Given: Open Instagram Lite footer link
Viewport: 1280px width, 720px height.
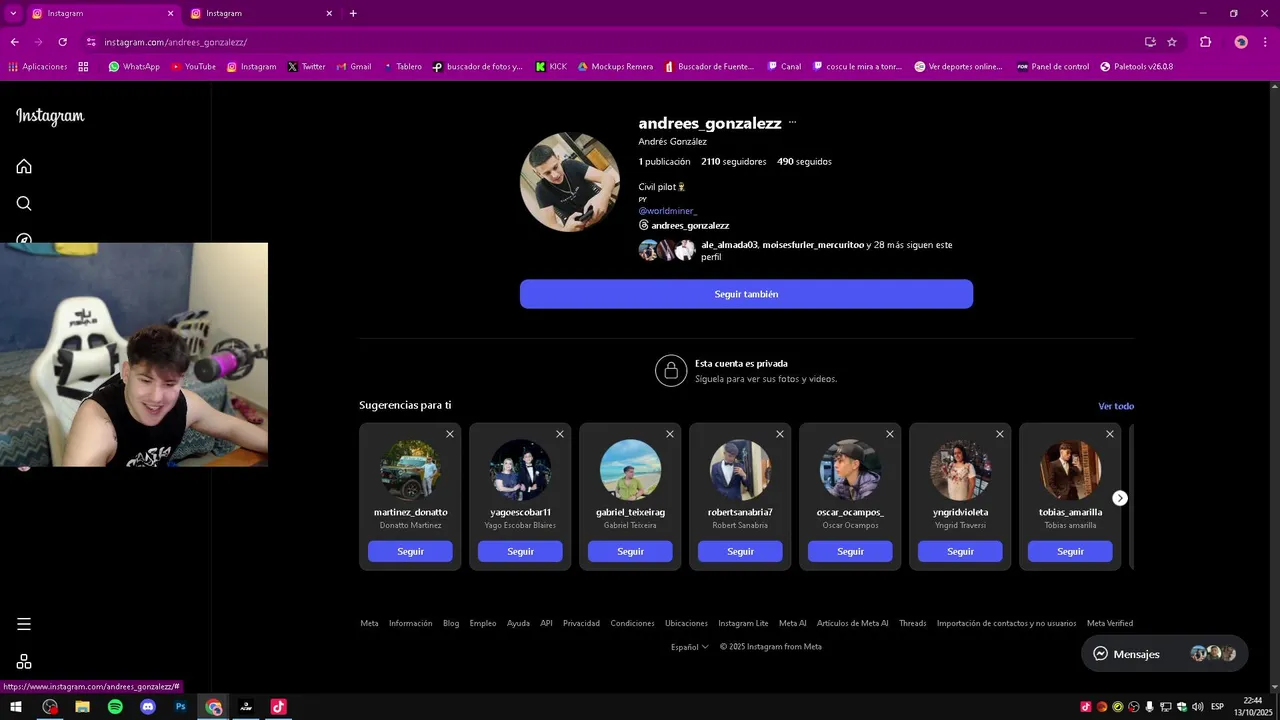Looking at the screenshot, I should [x=743, y=623].
